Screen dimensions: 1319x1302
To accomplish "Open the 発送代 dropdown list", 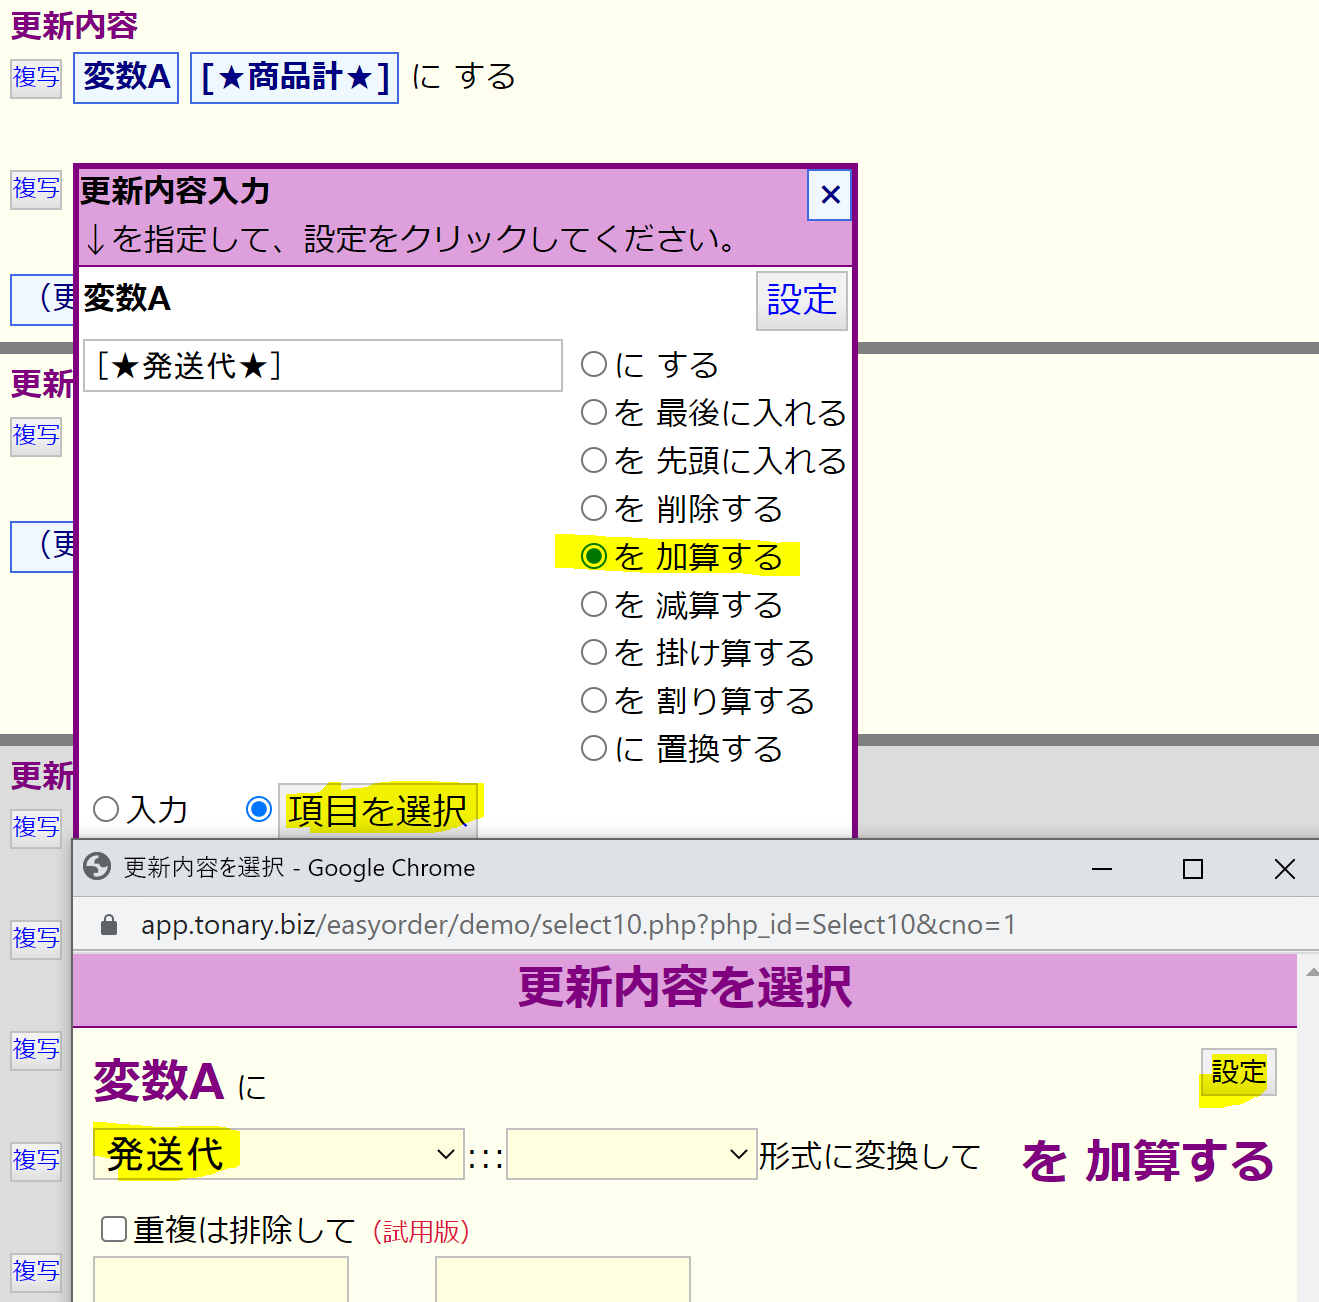I will (x=278, y=1155).
